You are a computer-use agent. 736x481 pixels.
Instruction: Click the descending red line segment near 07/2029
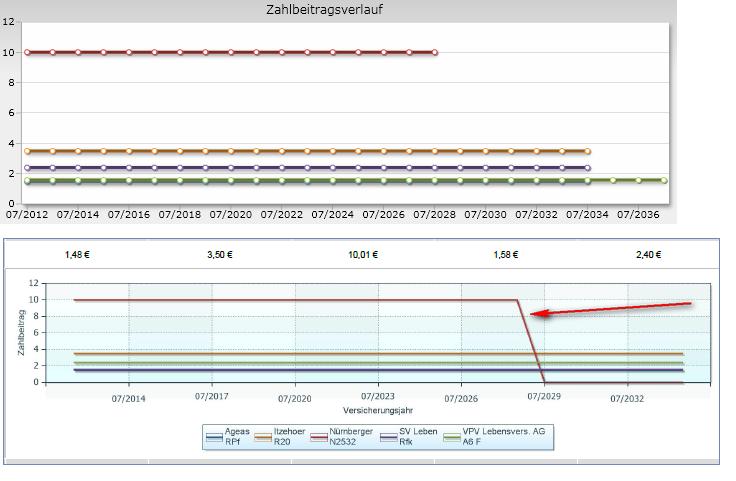point(531,341)
